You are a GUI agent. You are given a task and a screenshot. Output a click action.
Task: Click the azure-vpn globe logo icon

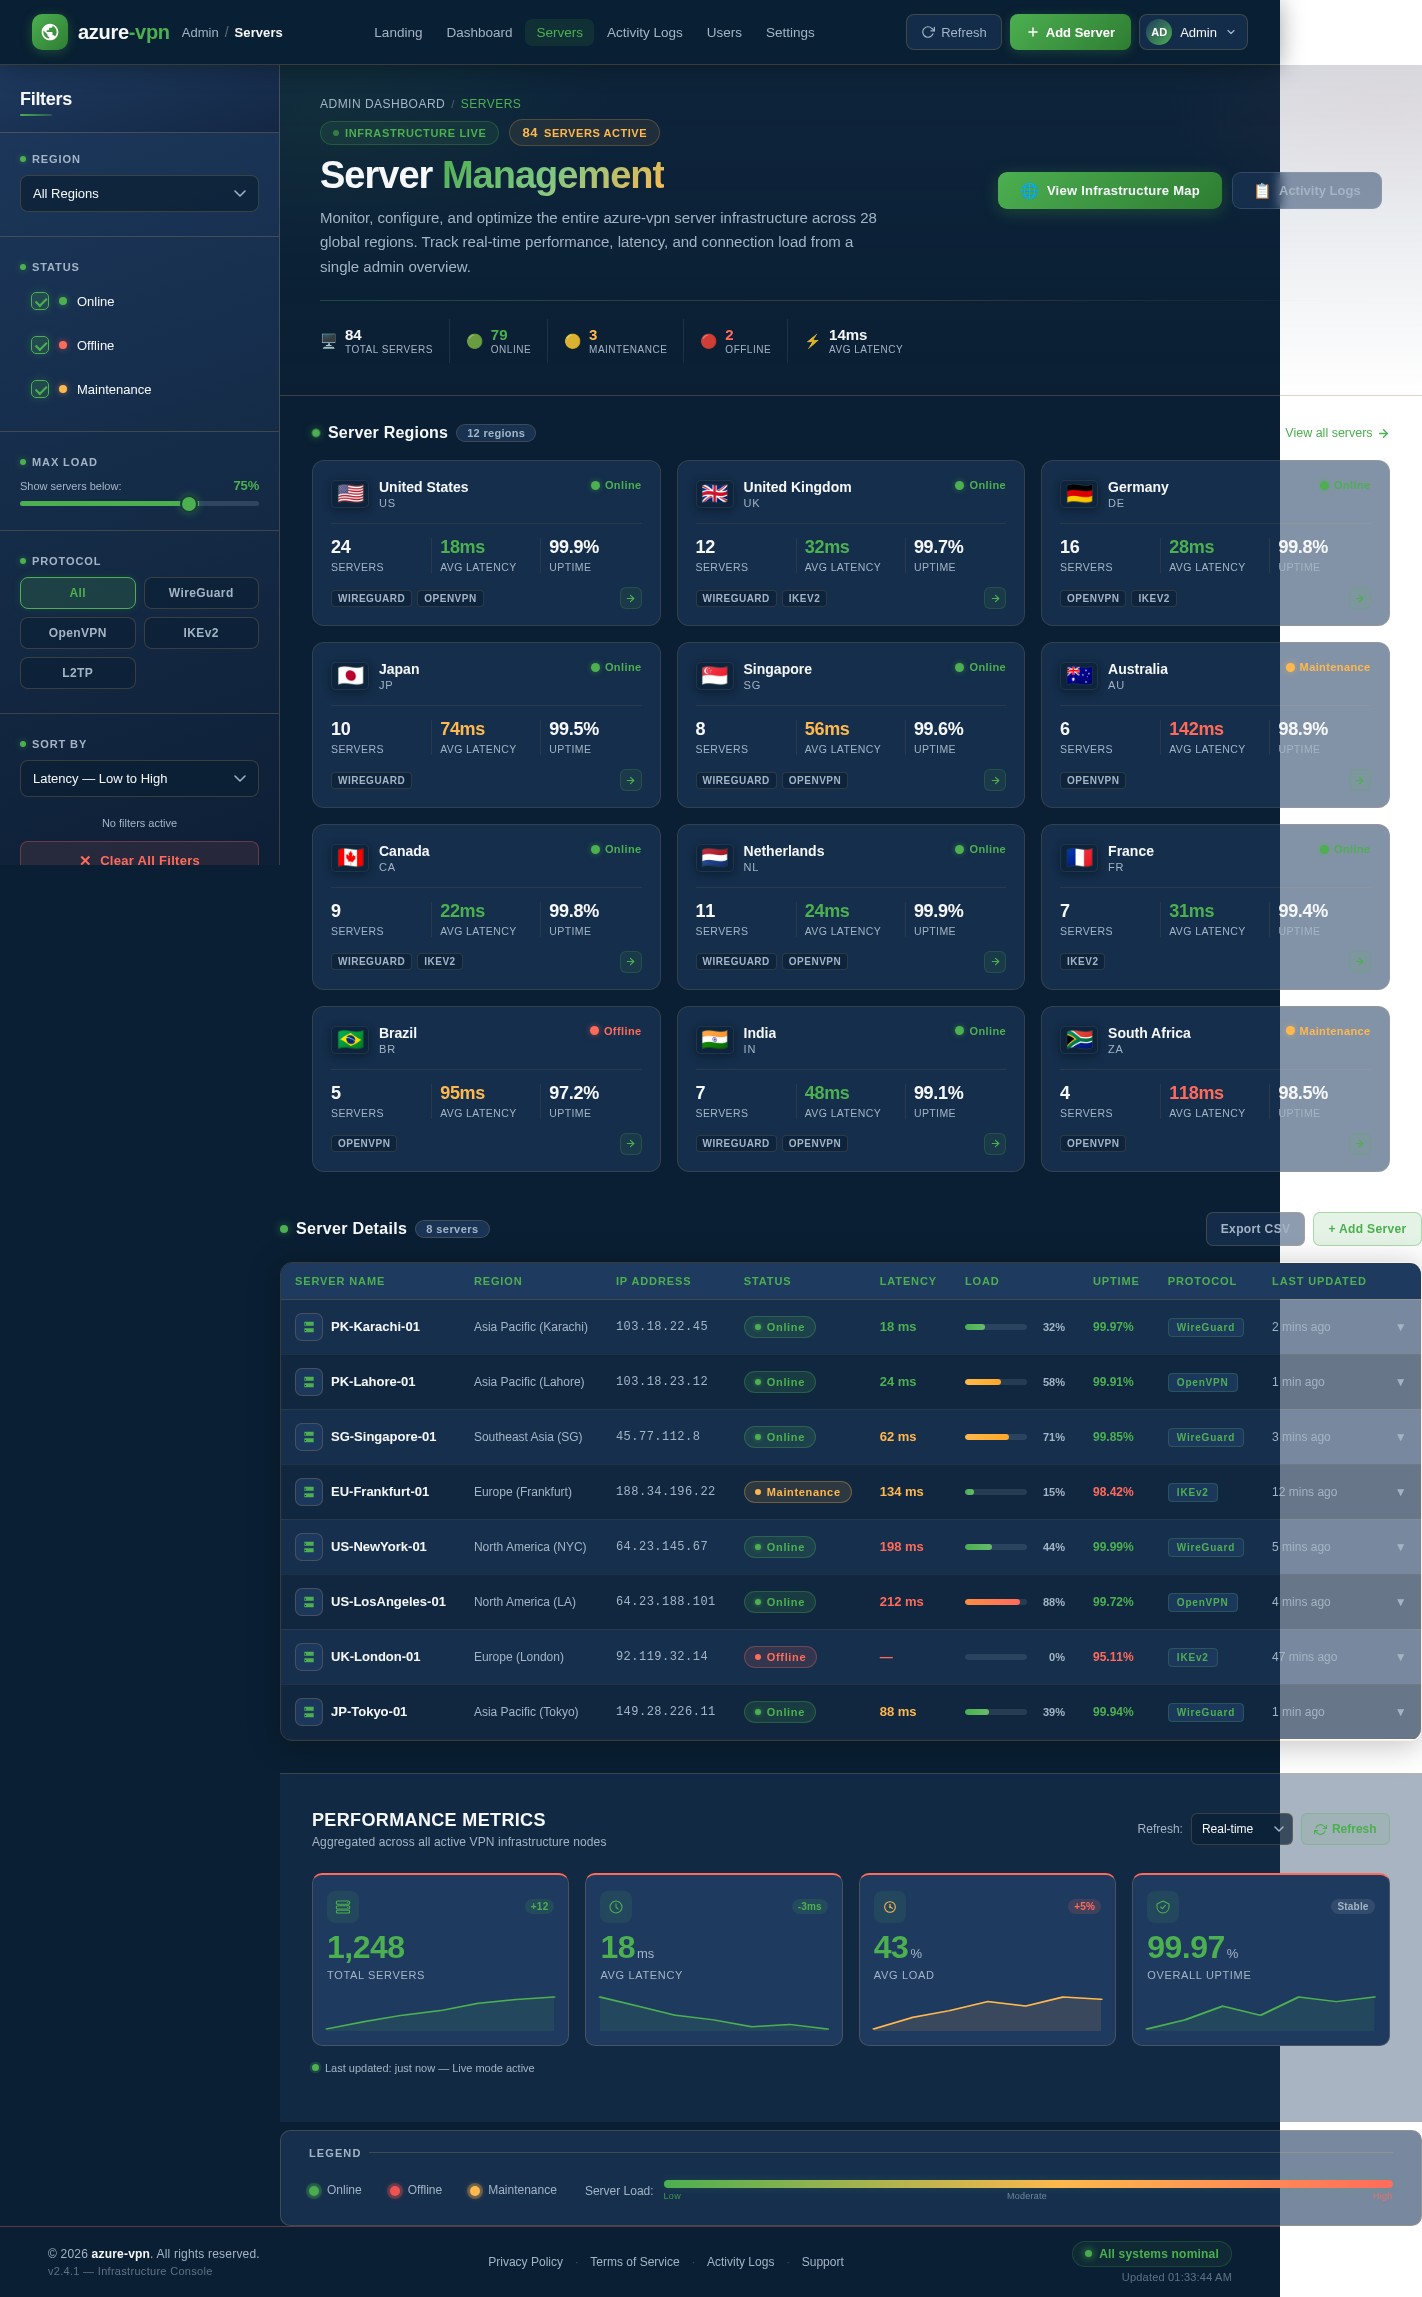(x=50, y=32)
